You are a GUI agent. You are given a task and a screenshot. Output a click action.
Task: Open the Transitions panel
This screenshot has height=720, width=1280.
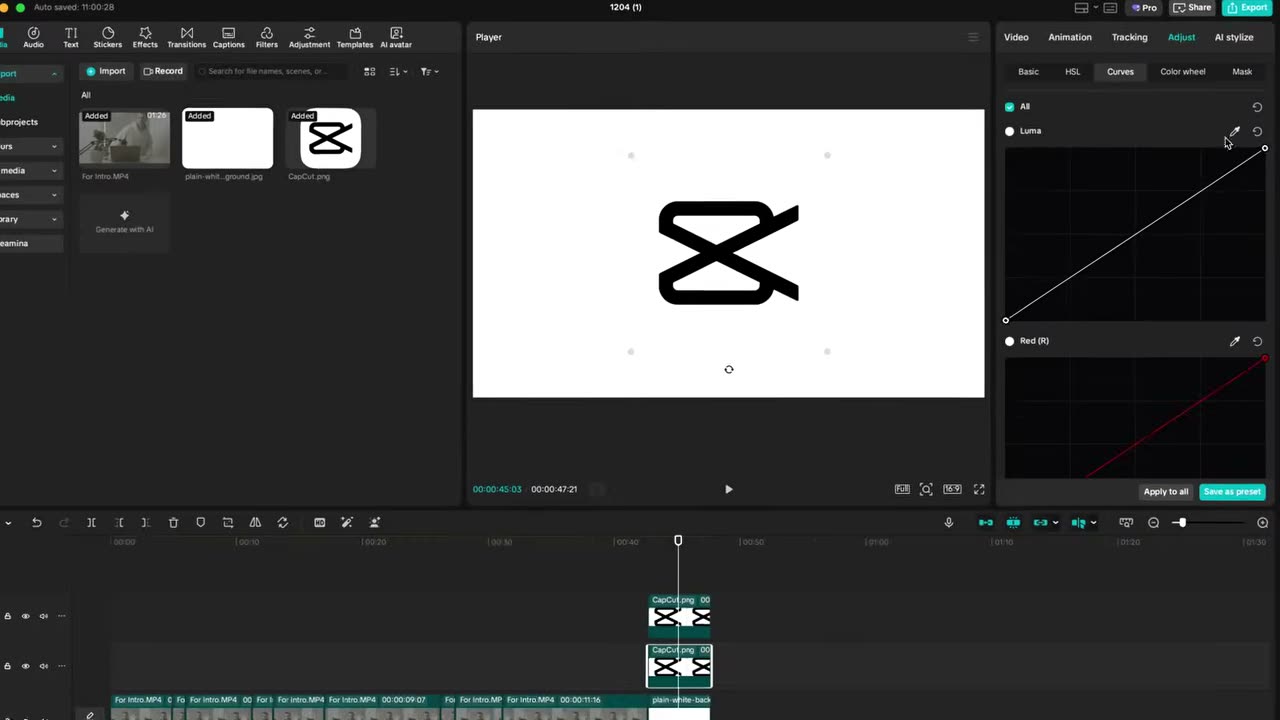187,38
